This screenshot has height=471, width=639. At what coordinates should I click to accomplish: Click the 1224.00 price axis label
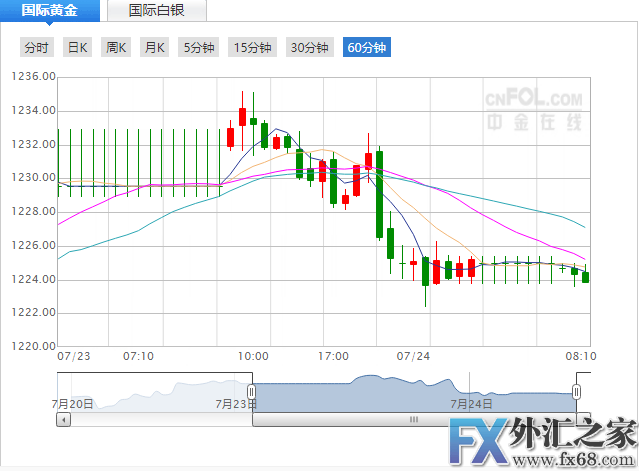tap(33, 279)
